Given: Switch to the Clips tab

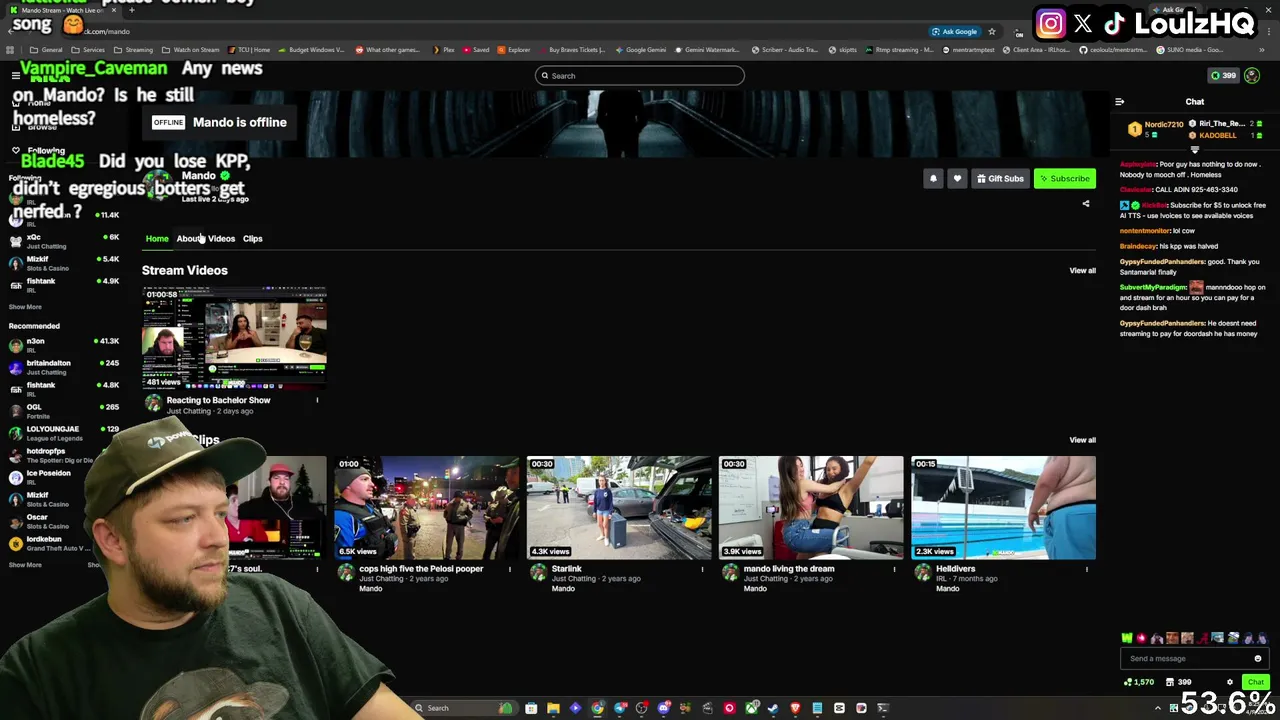Looking at the screenshot, I should [x=252, y=239].
